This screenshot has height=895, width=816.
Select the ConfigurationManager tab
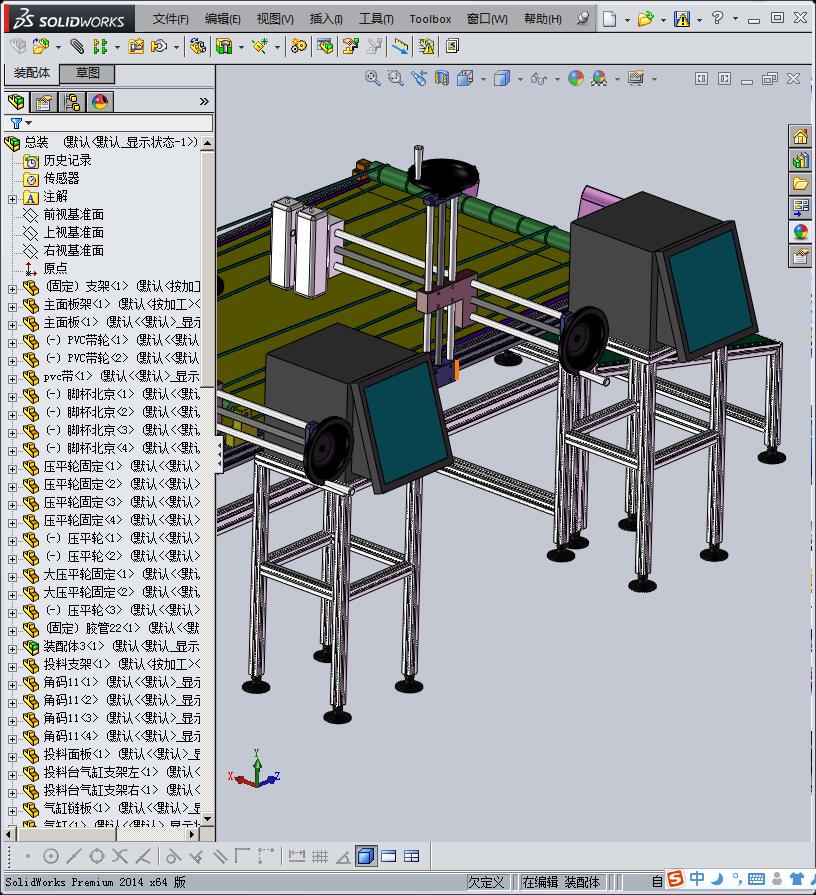pos(72,102)
